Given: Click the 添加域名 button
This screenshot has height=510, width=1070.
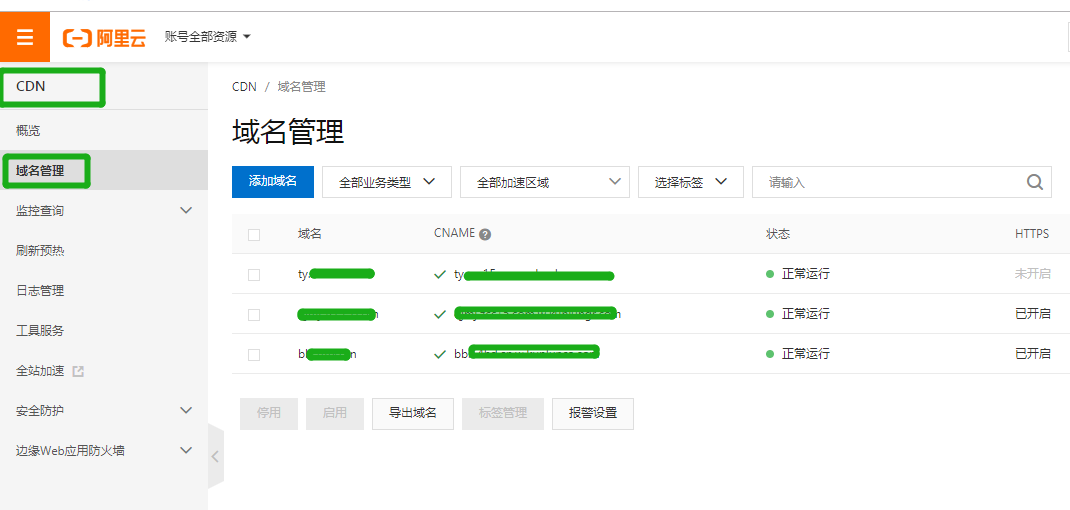Looking at the screenshot, I should click(x=273, y=181).
